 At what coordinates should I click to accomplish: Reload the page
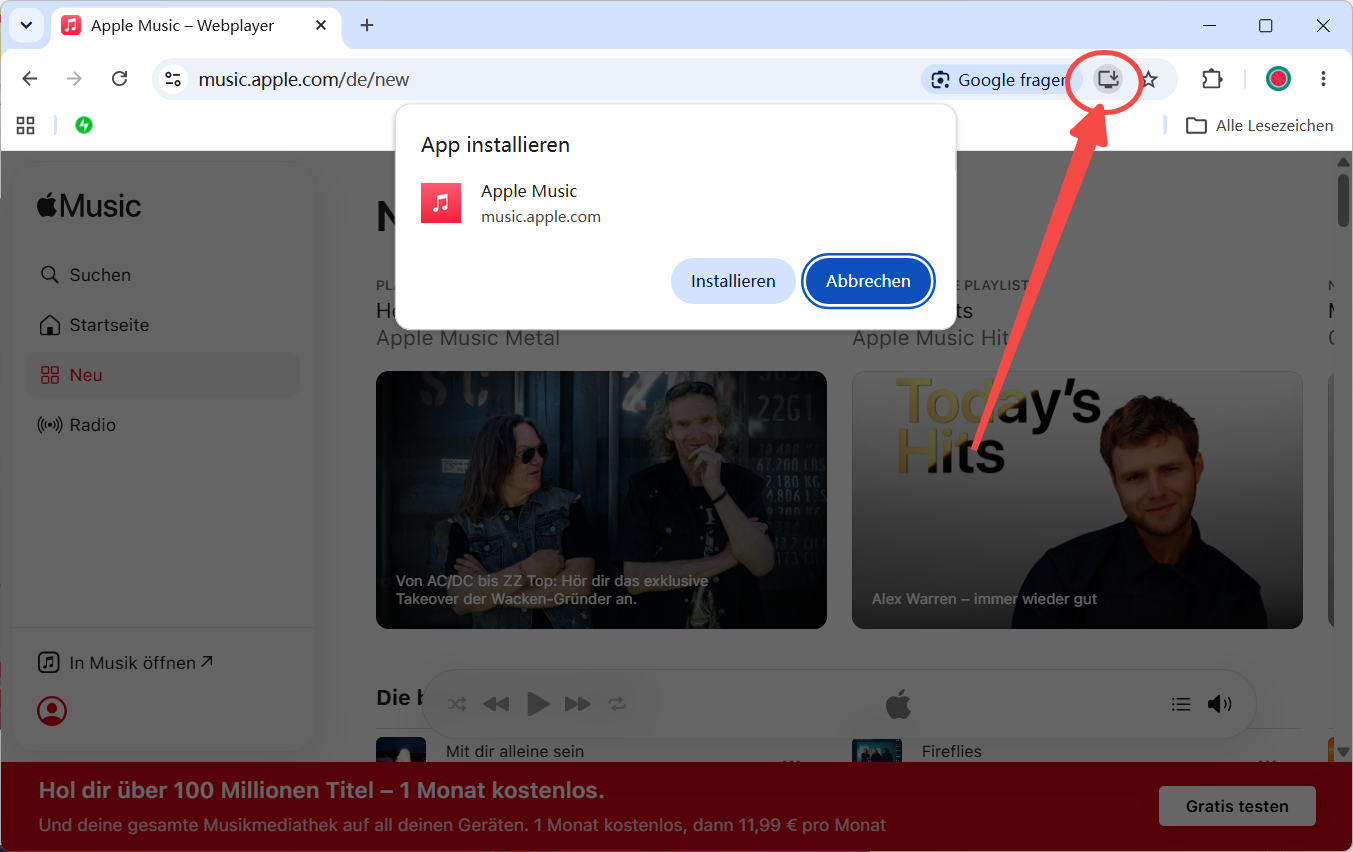[x=119, y=79]
